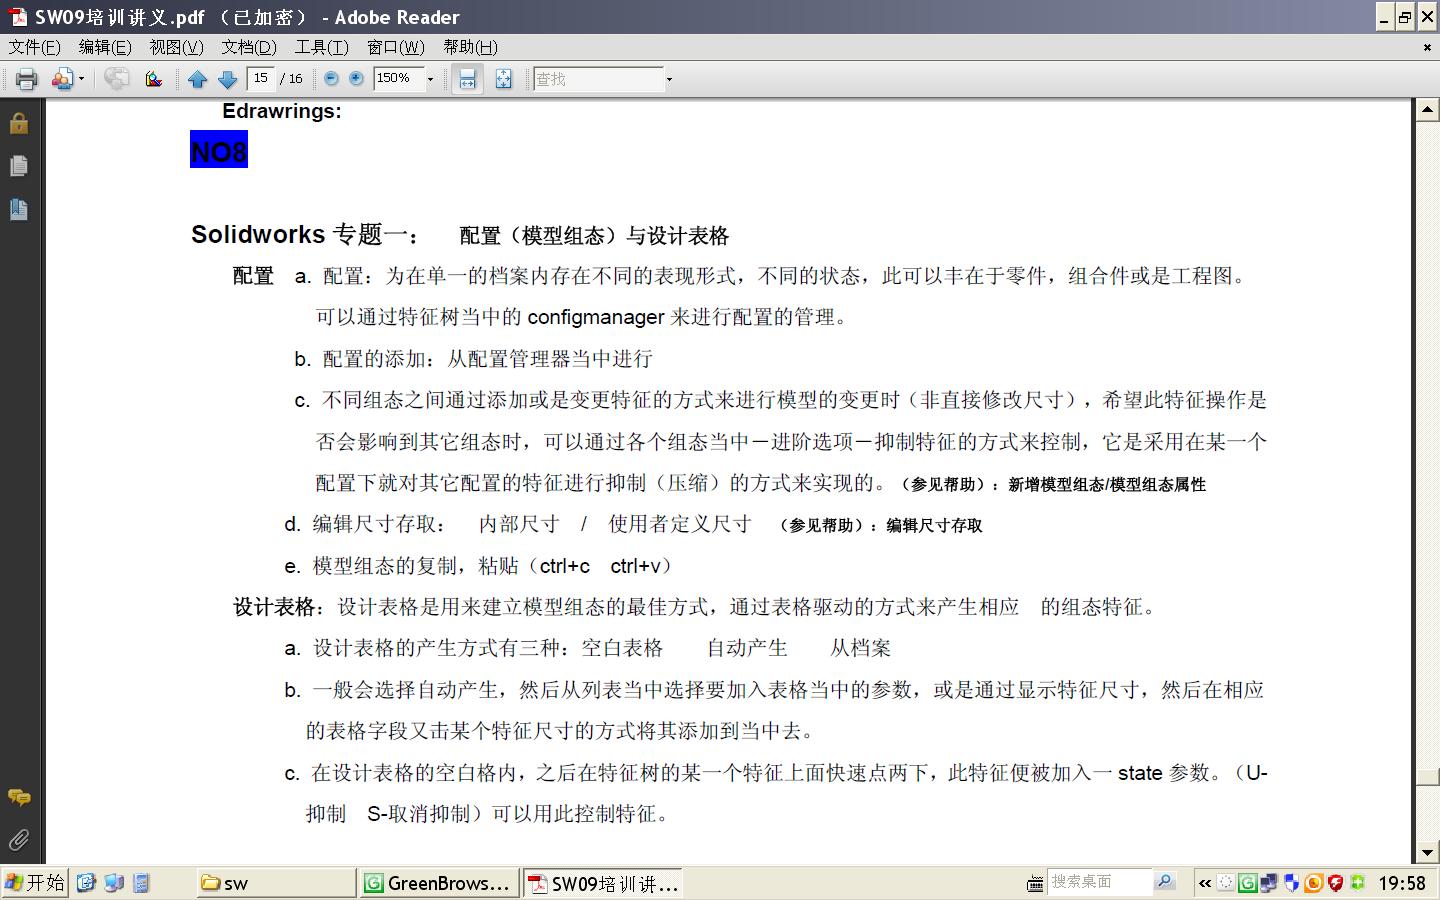Click the desktop search magnifier button
Image resolution: width=1440 pixels, height=900 pixels.
point(1165,881)
